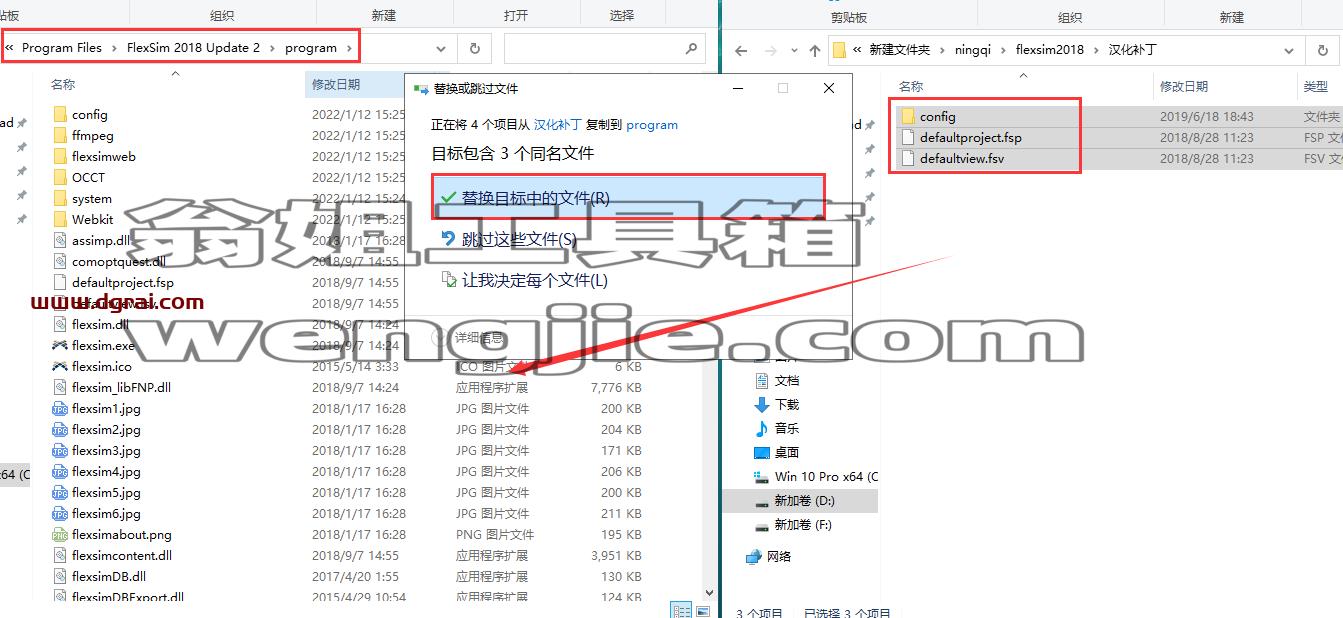Click the 新建文件夹 breadcrumb segment

899,49
